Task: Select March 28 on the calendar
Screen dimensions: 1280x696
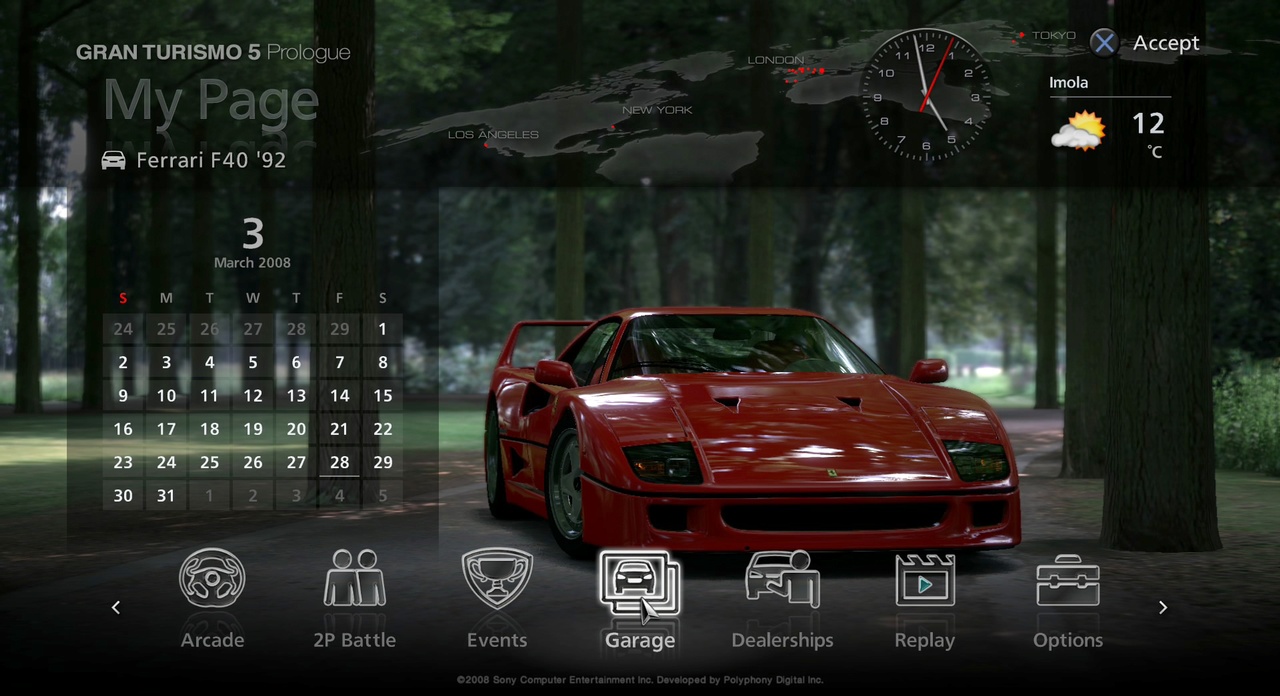Action: 339,462
